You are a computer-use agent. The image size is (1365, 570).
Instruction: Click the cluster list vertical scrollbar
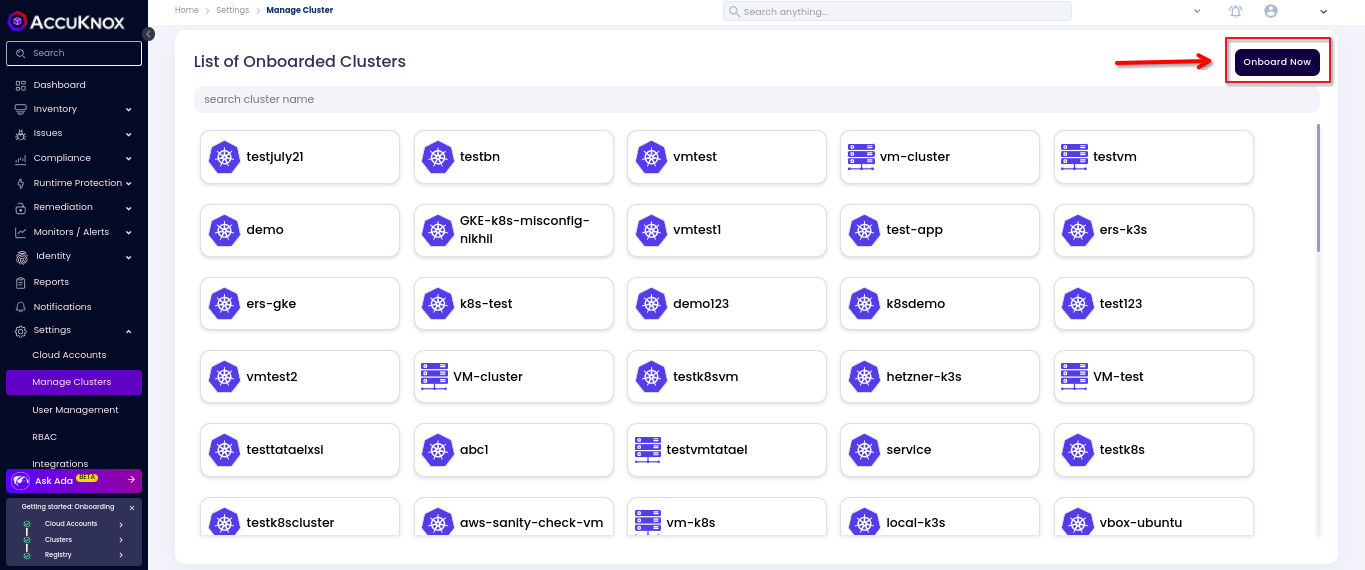click(1318, 188)
